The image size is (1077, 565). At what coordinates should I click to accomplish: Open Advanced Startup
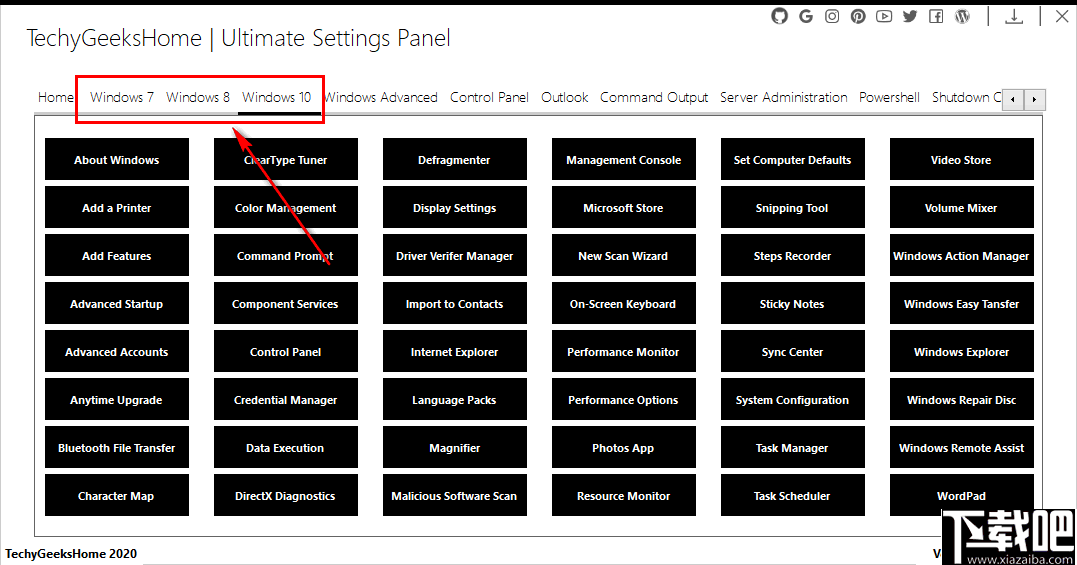coord(117,303)
